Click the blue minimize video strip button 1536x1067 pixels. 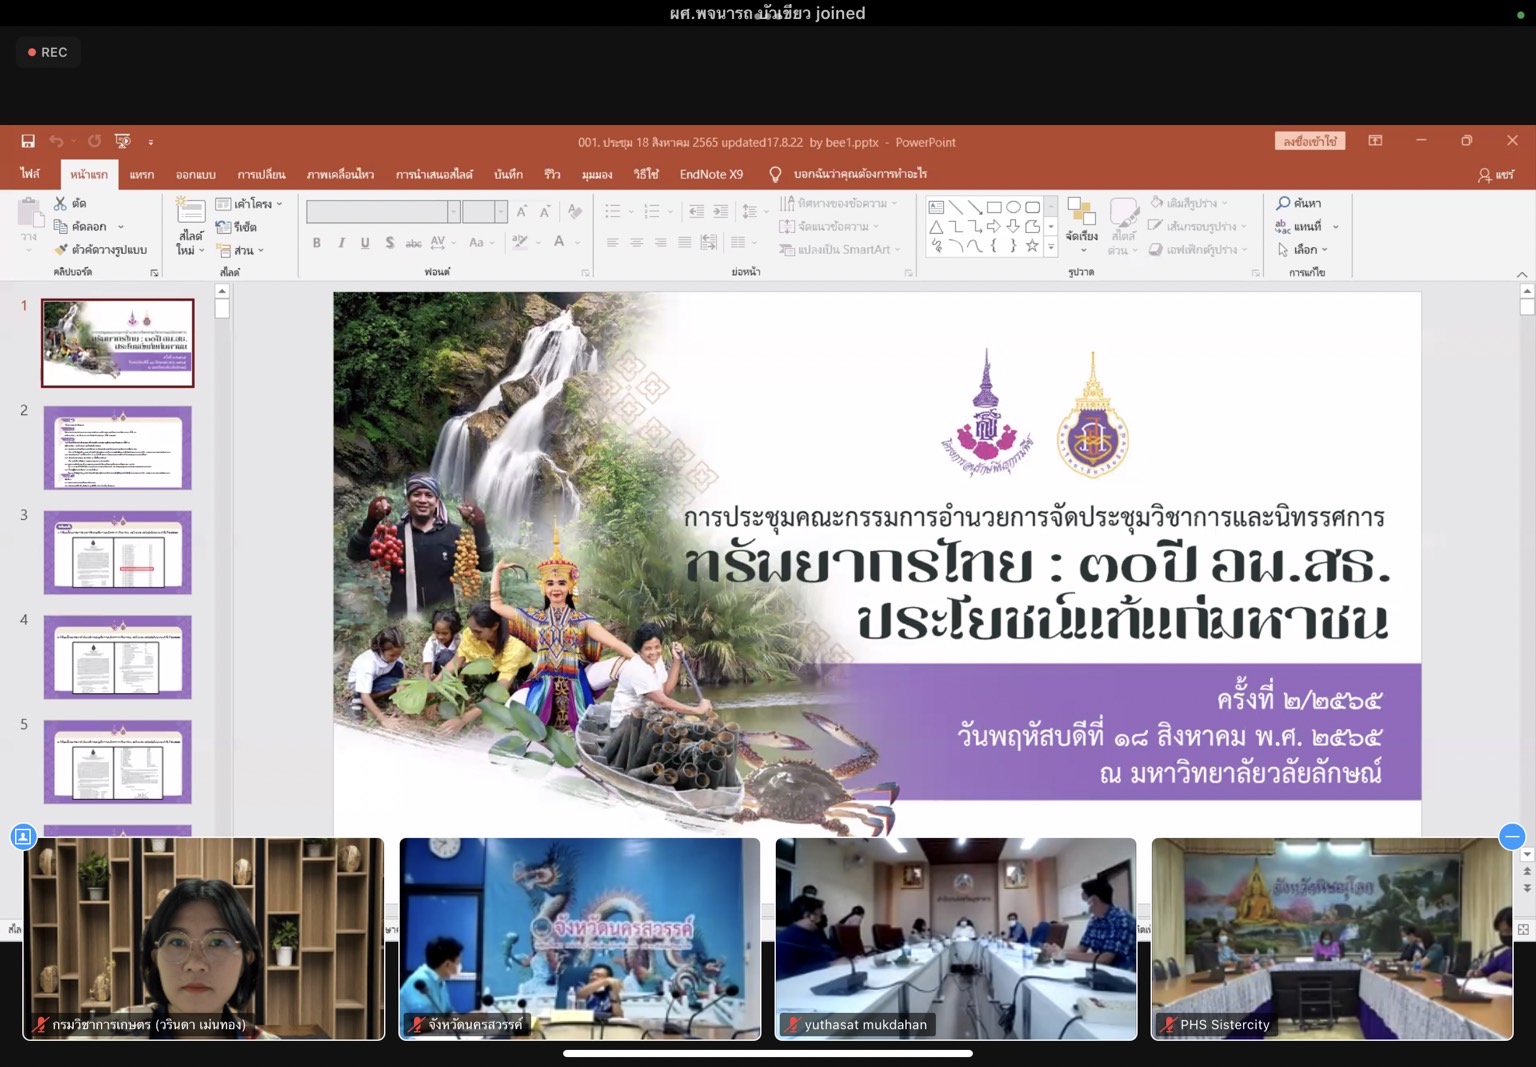point(1511,836)
